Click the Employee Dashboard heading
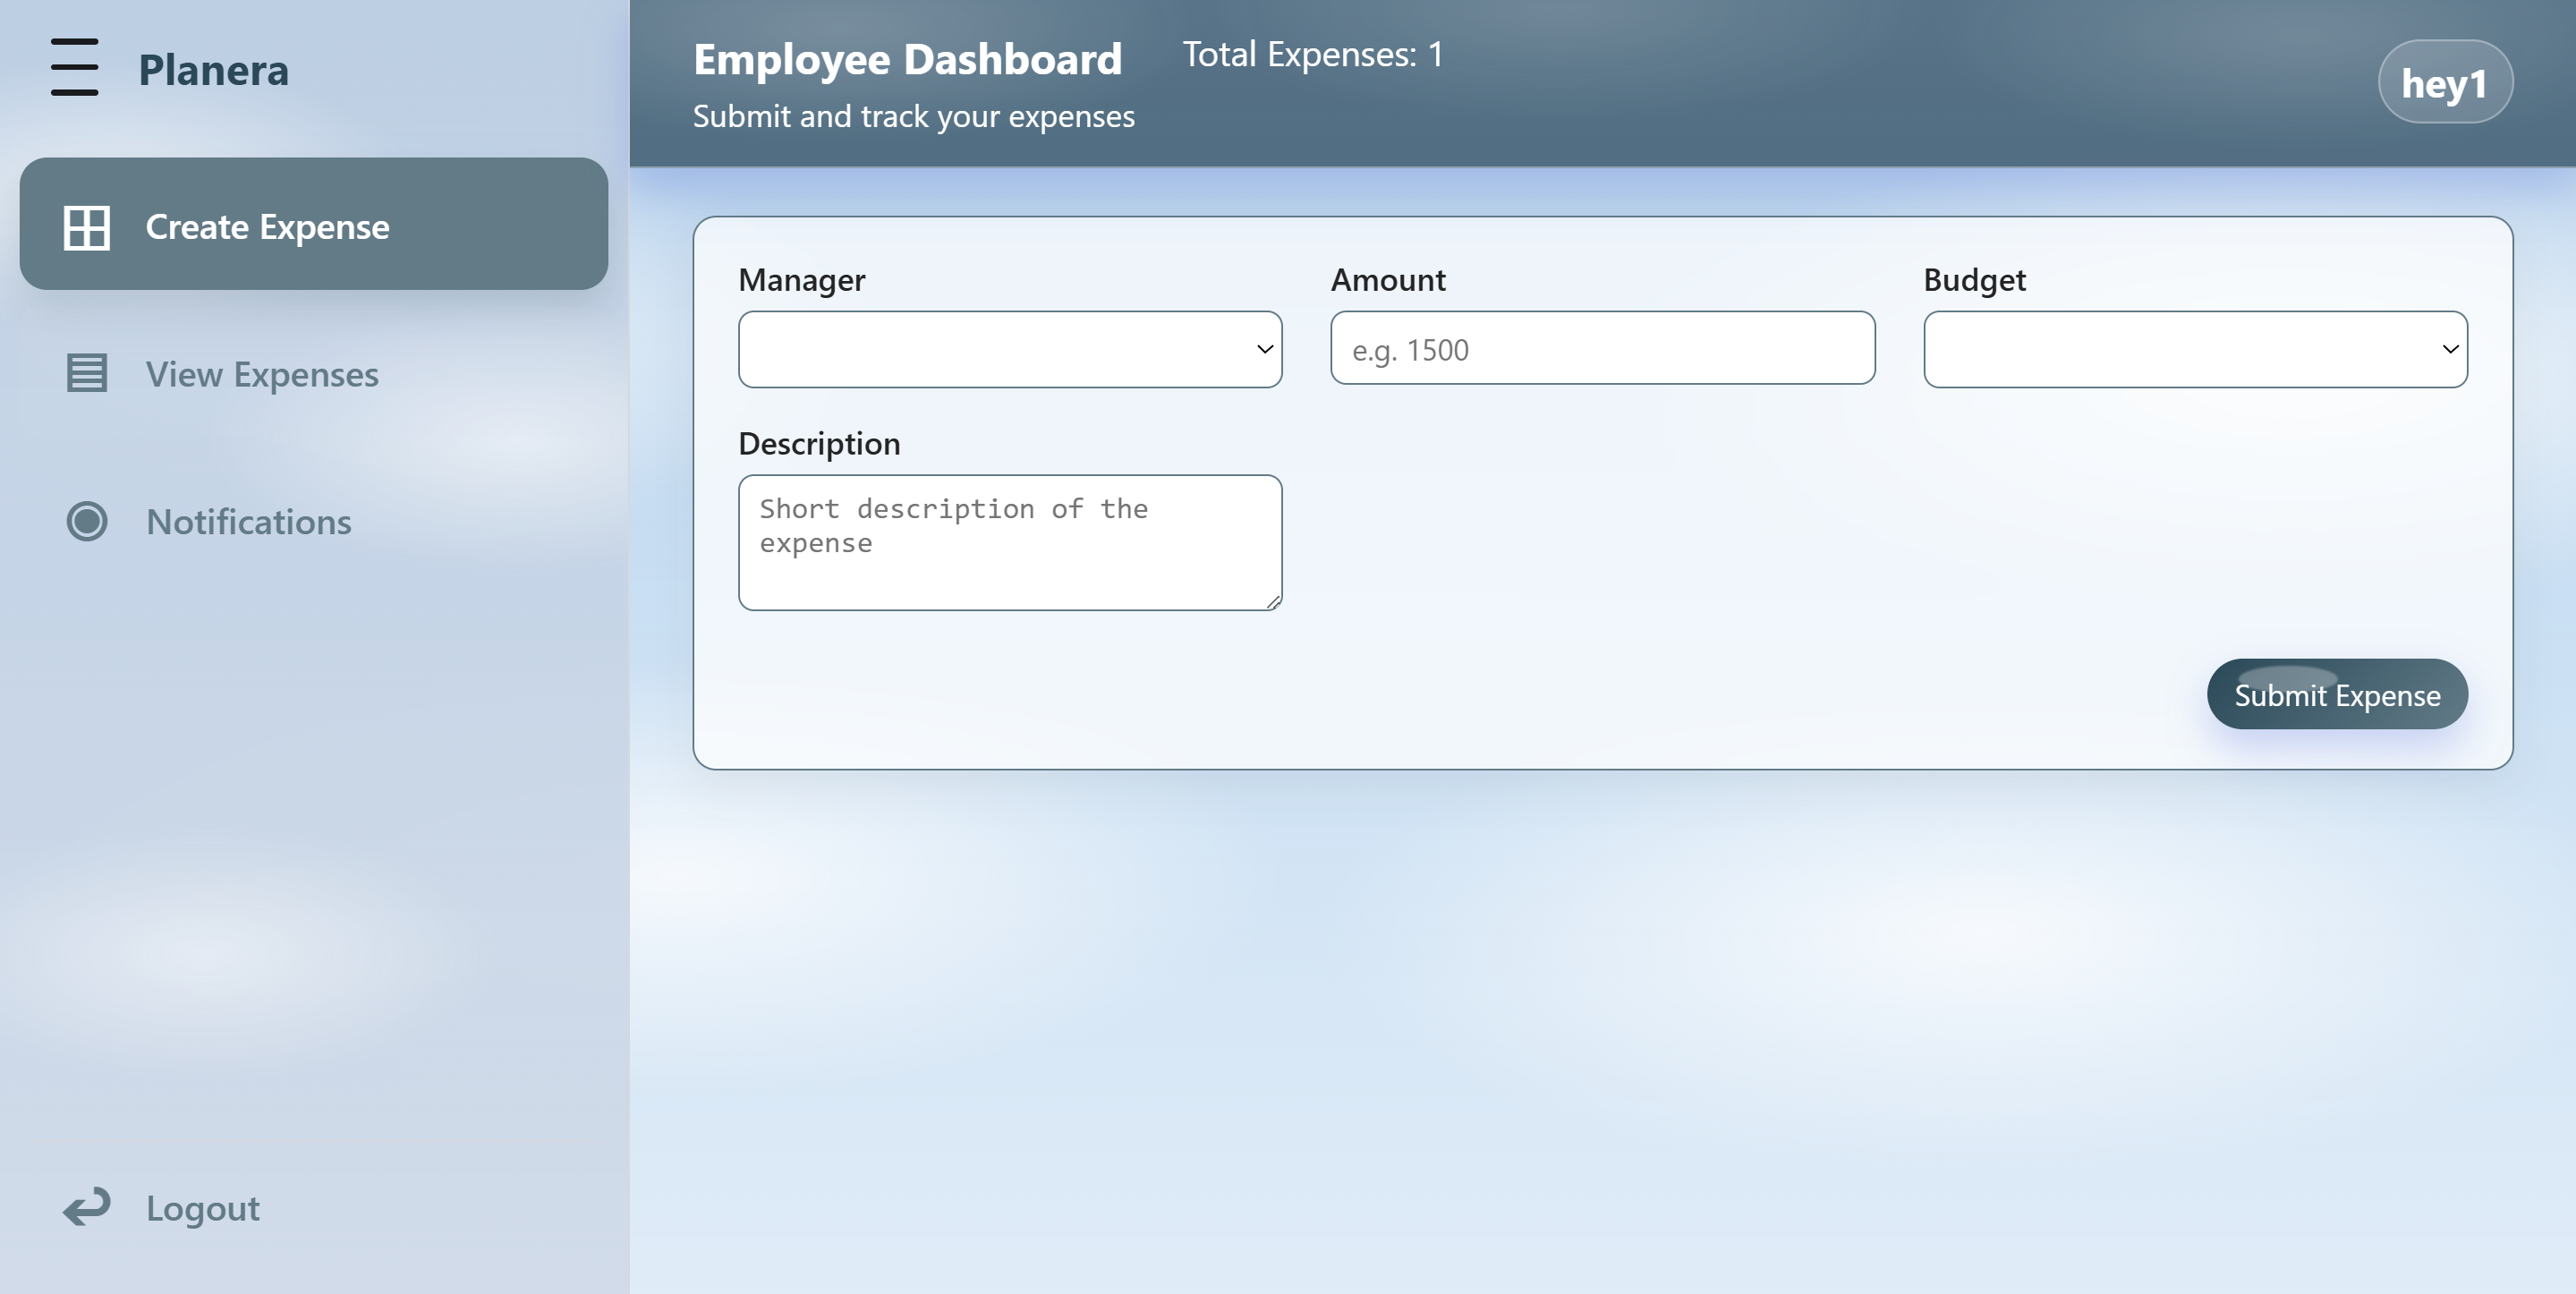Image resolution: width=2576 pixels, height=1294 pixels. [907, 59]
